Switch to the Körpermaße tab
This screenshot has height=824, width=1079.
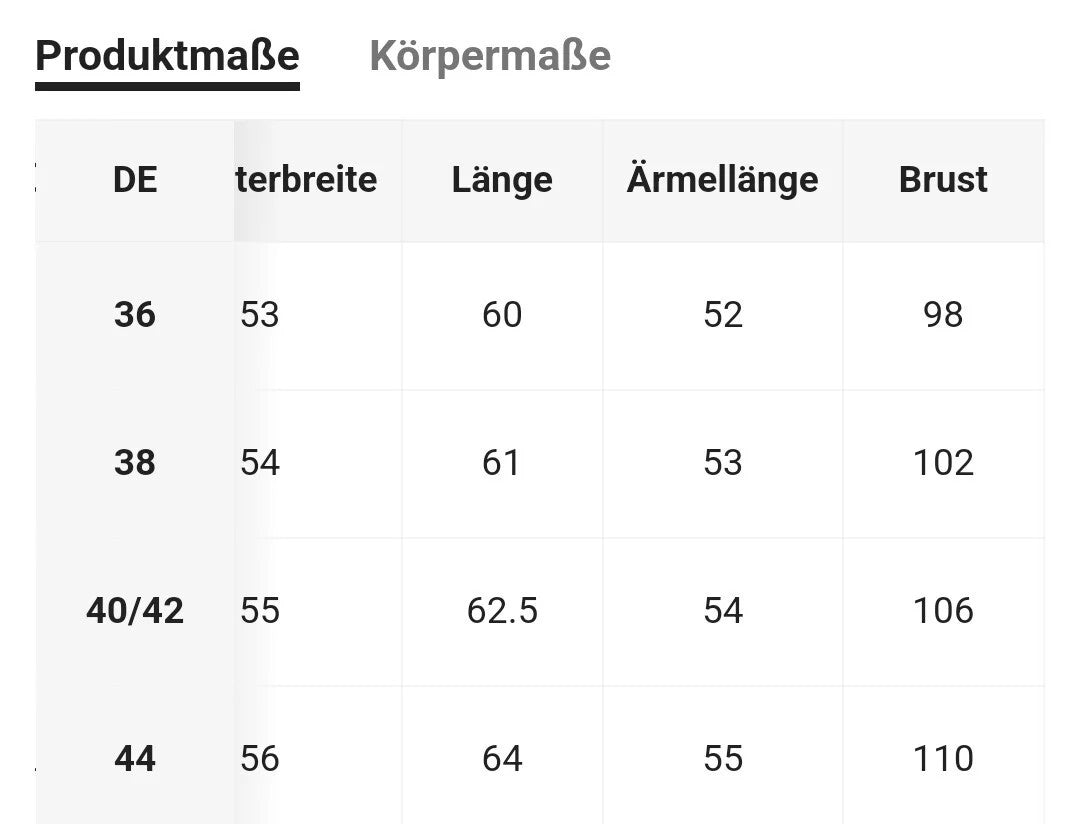pos(490,56)
